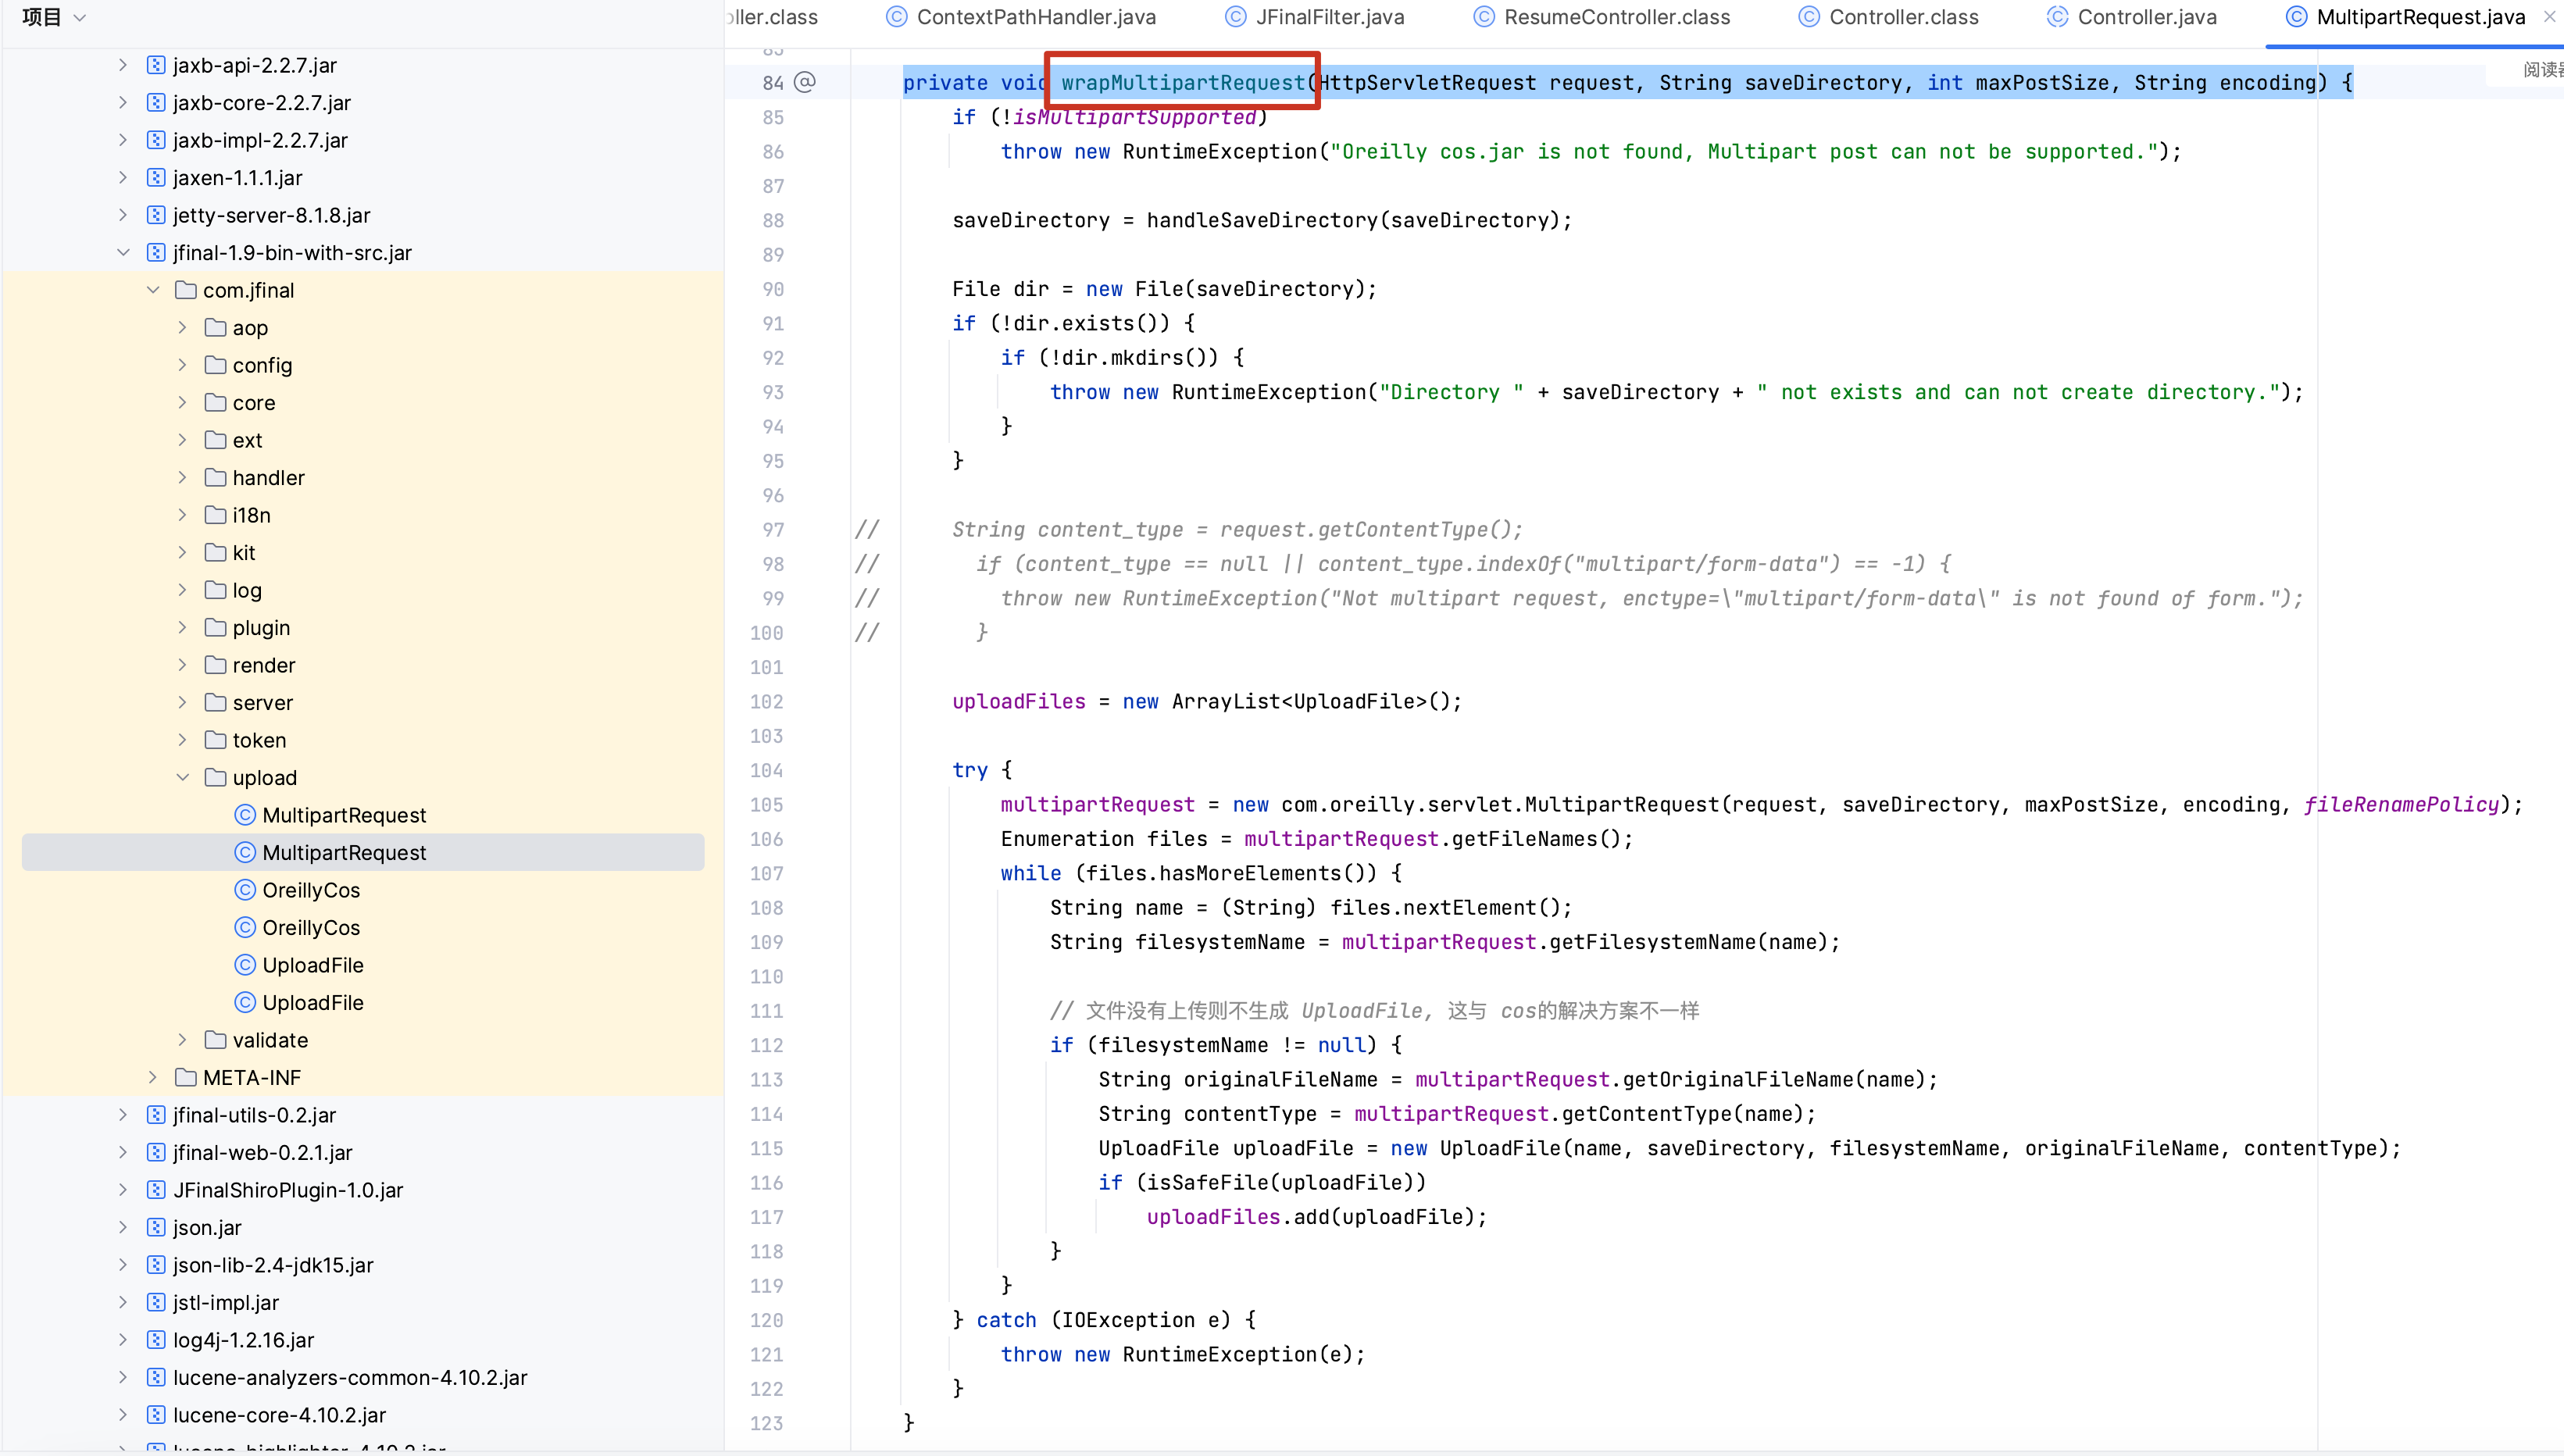Click the jetty-server-8.1.8.jar file icon

click(156, 215)
